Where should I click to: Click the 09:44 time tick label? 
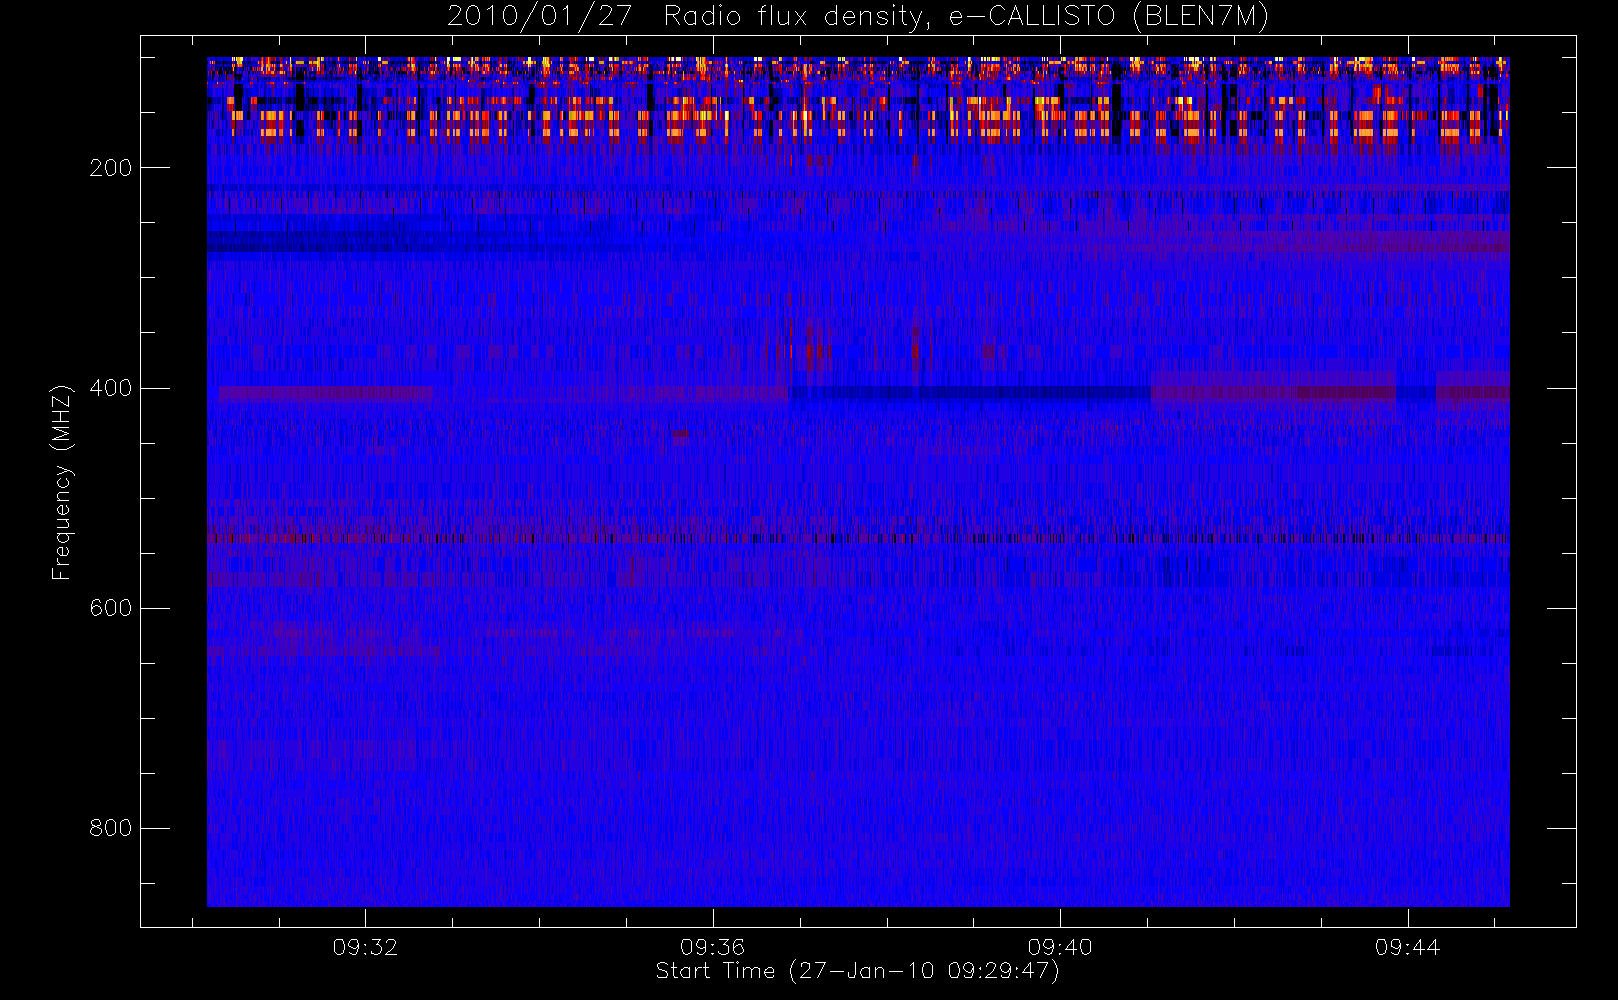pyautogui.click(x=1407, y=947)
